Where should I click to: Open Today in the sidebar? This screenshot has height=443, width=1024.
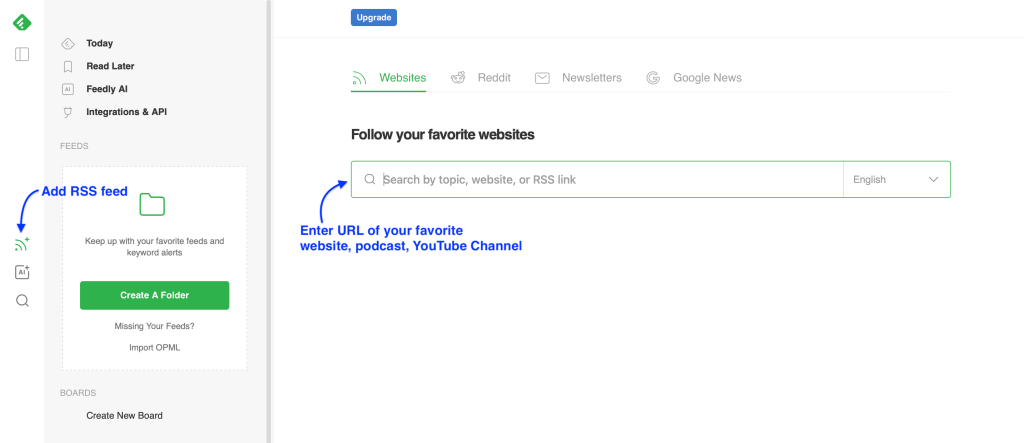(x=99, y=44)
